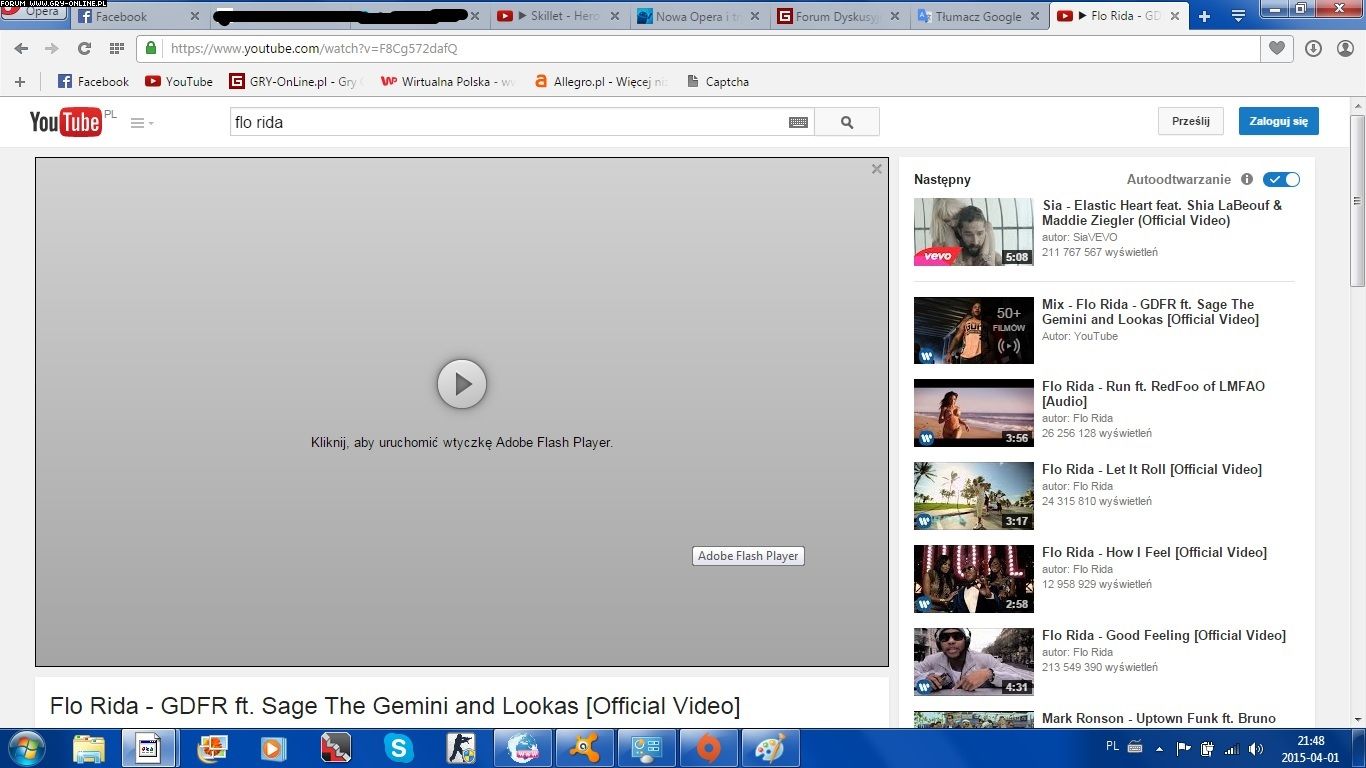Open Flo Rida Run ft. RedFoo thumbnail
Image resolution: width=1366 pixels, height=768 pixels.
tap(973, 413)
